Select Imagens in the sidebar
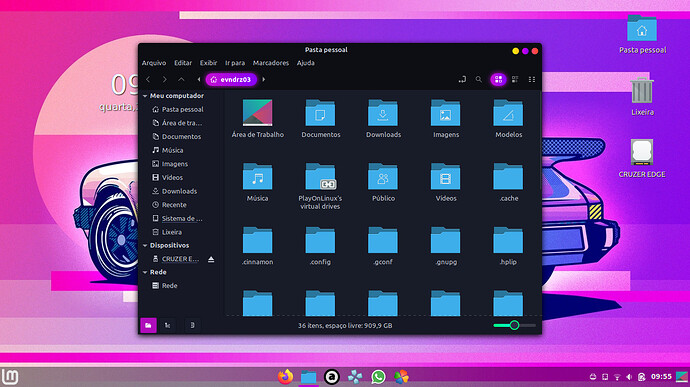 coord(170,164)
